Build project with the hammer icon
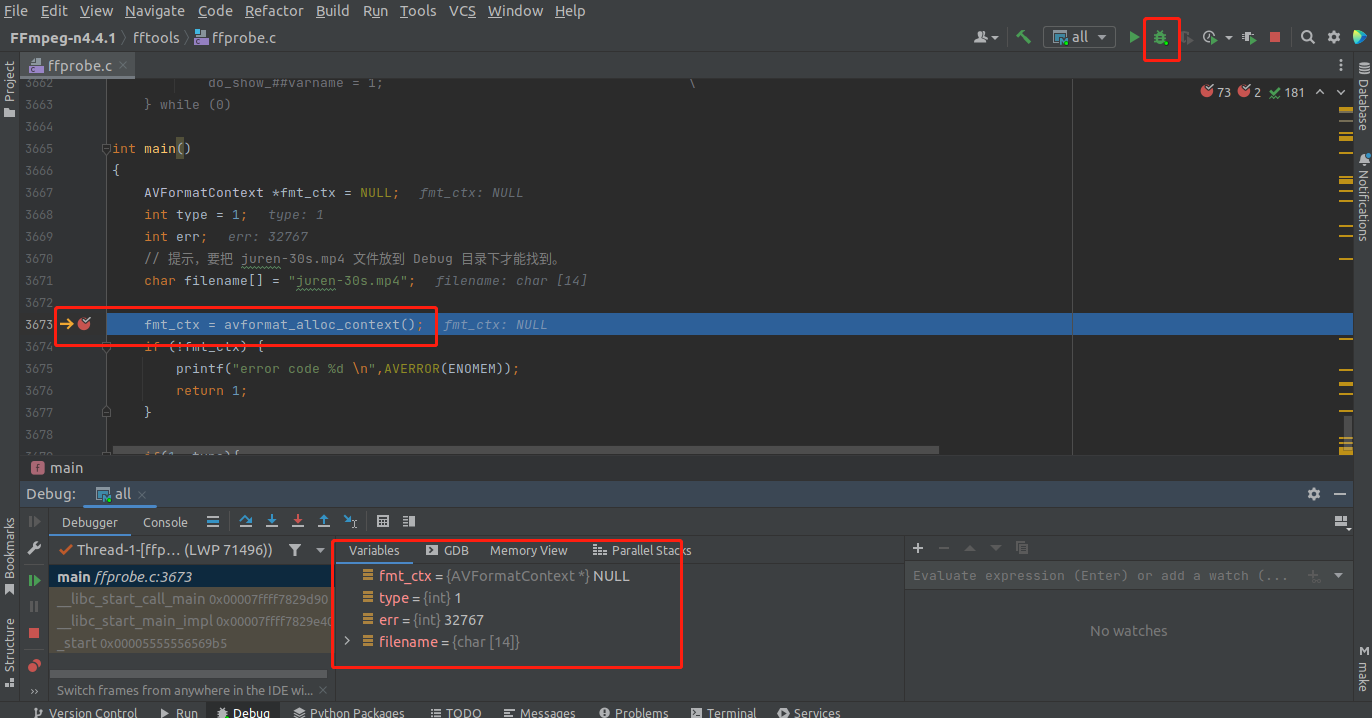The image size is (1372, 718). [1023, 37]
